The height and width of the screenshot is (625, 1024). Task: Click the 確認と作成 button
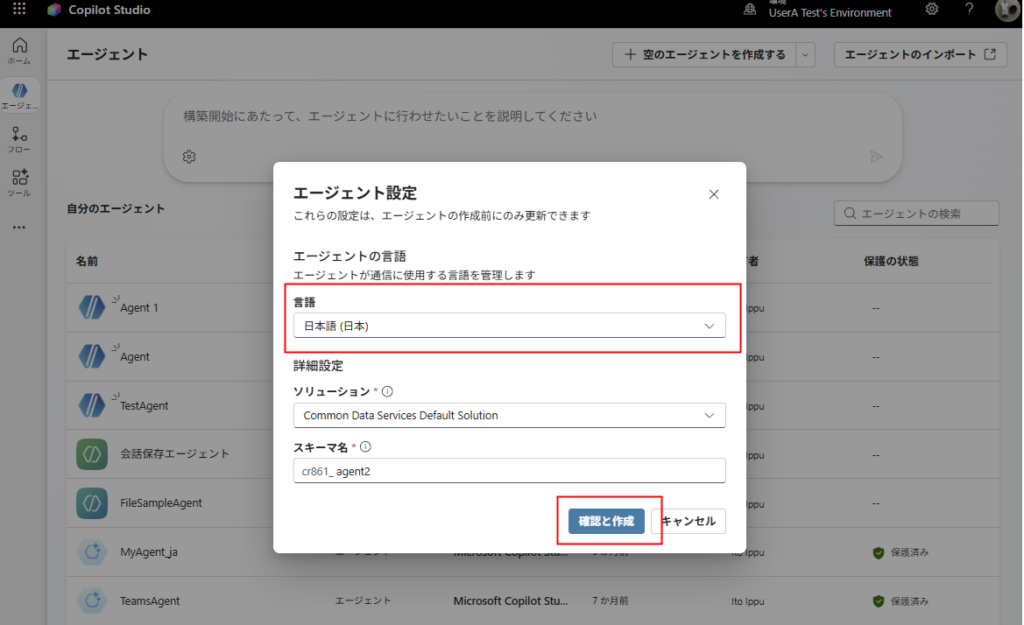[606, 521]
